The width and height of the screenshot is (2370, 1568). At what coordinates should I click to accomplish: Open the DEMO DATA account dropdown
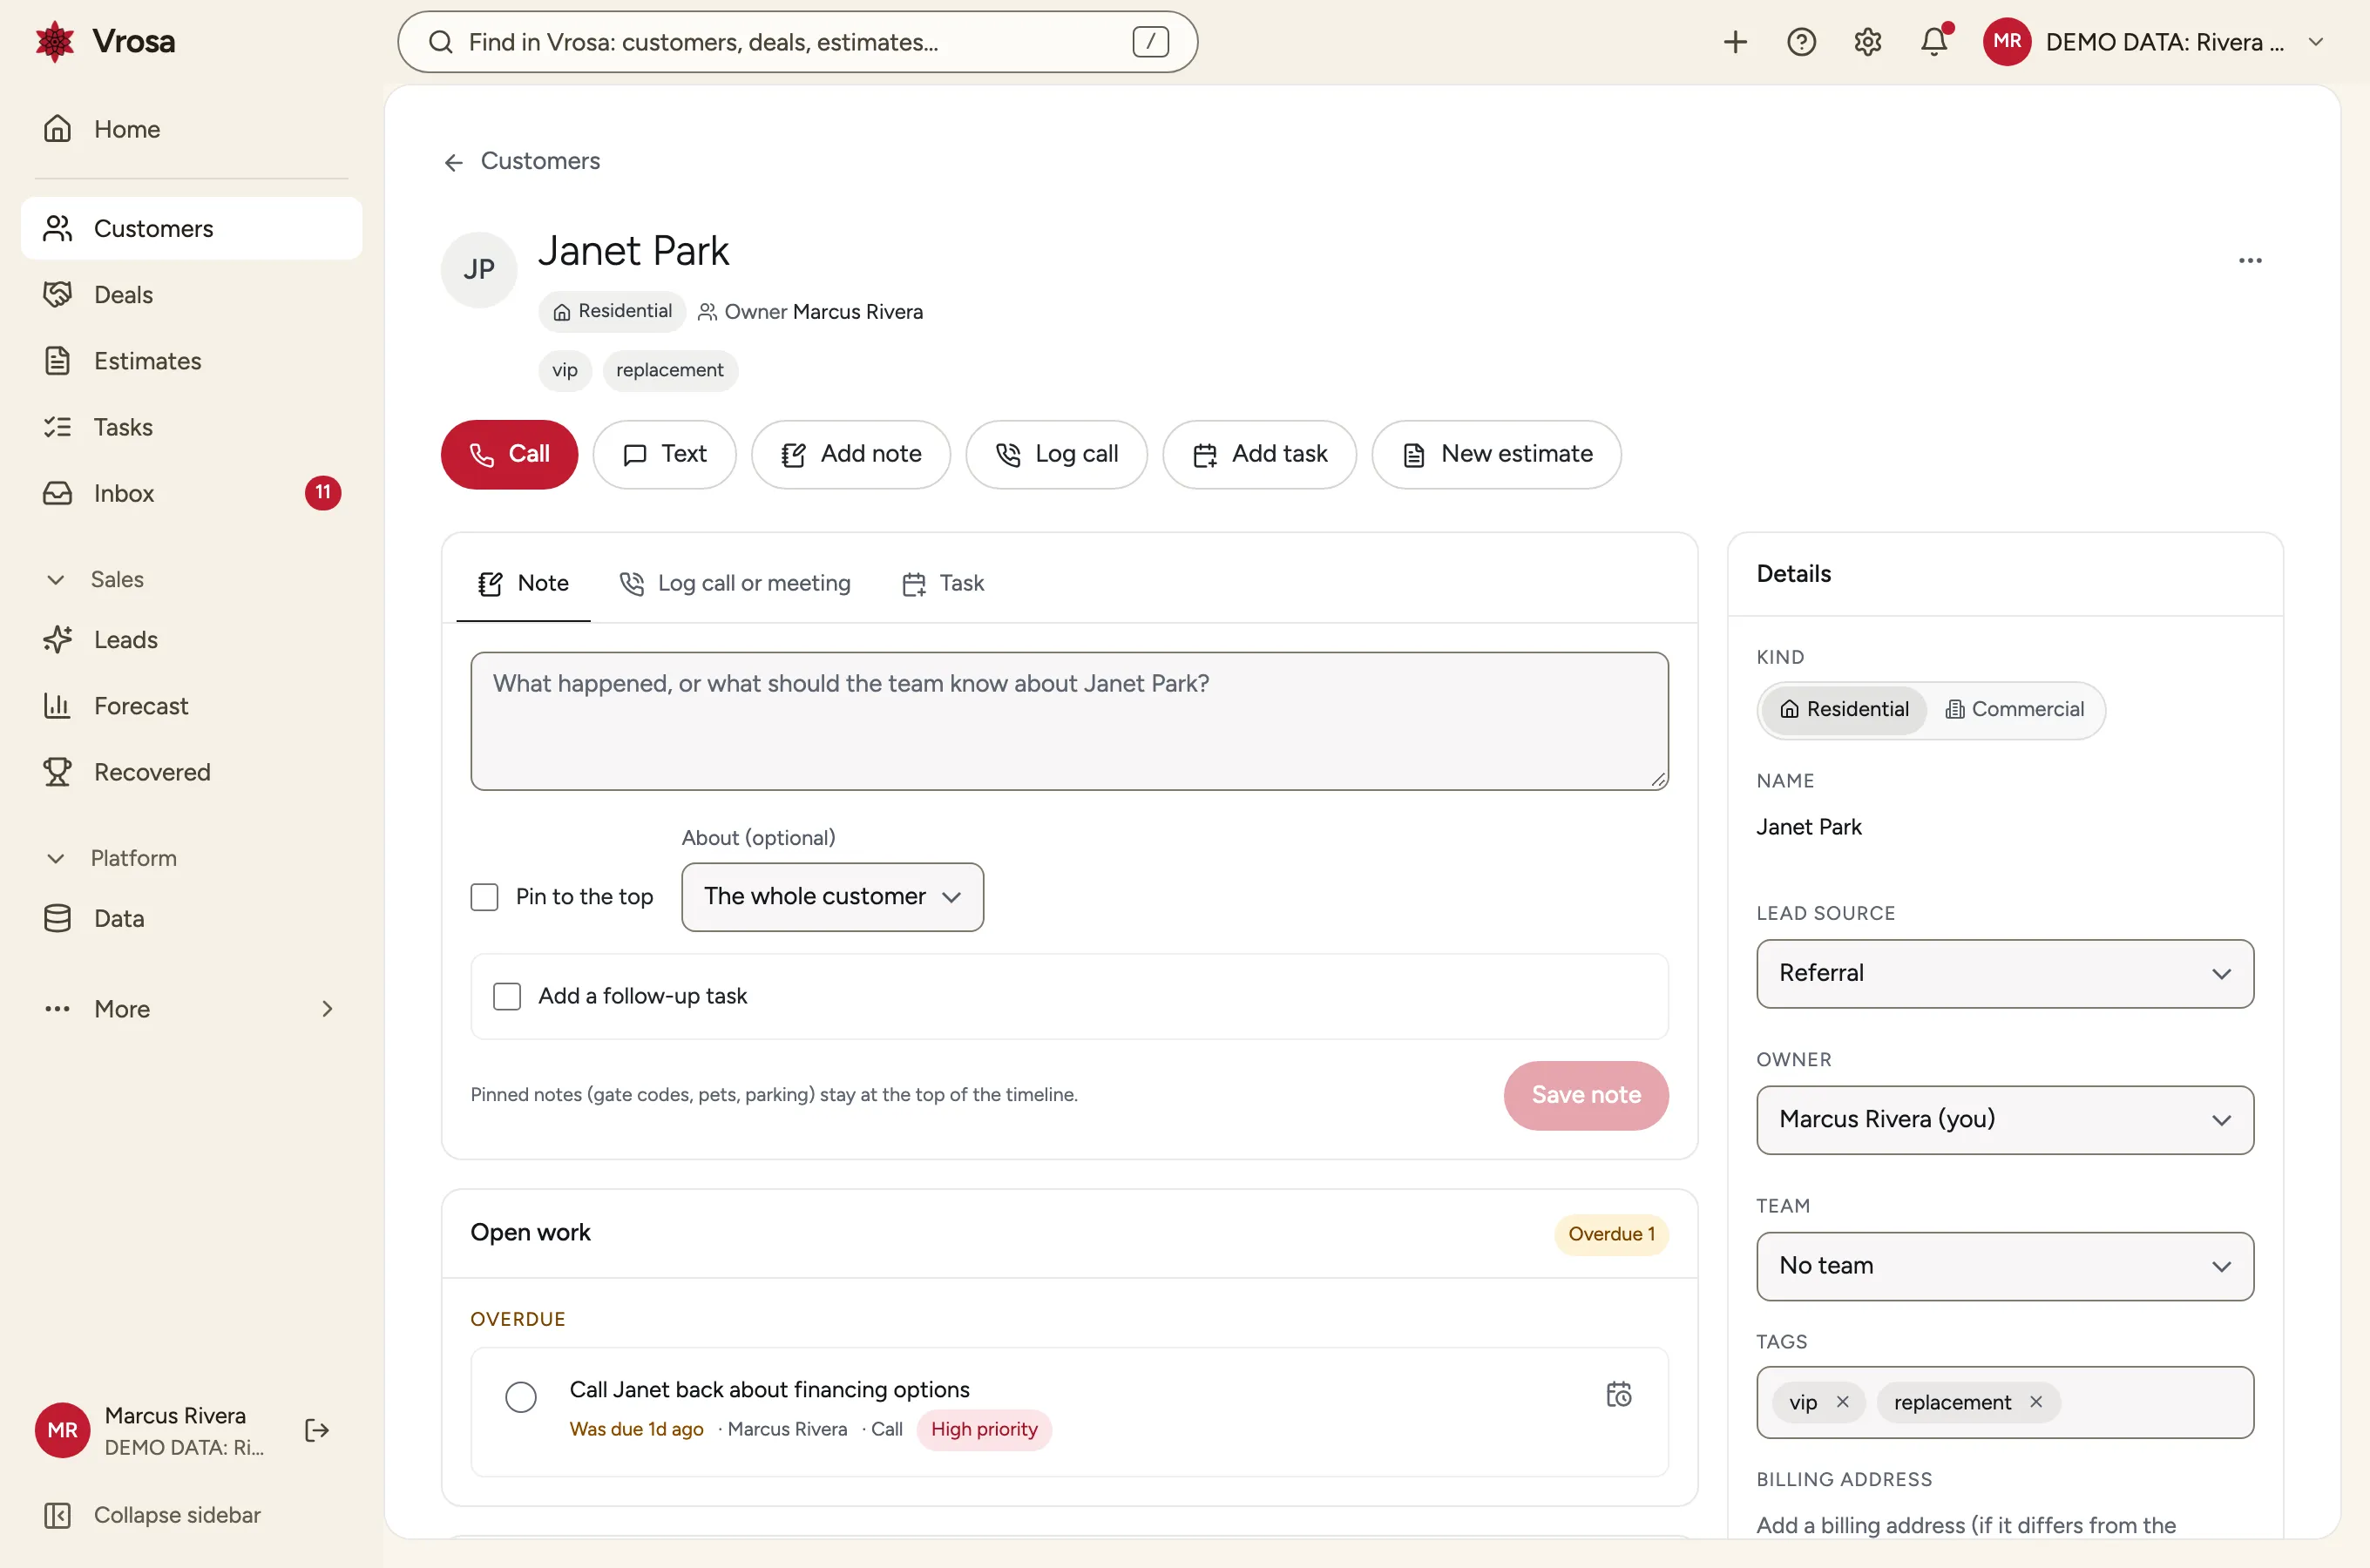[2156, 42]
